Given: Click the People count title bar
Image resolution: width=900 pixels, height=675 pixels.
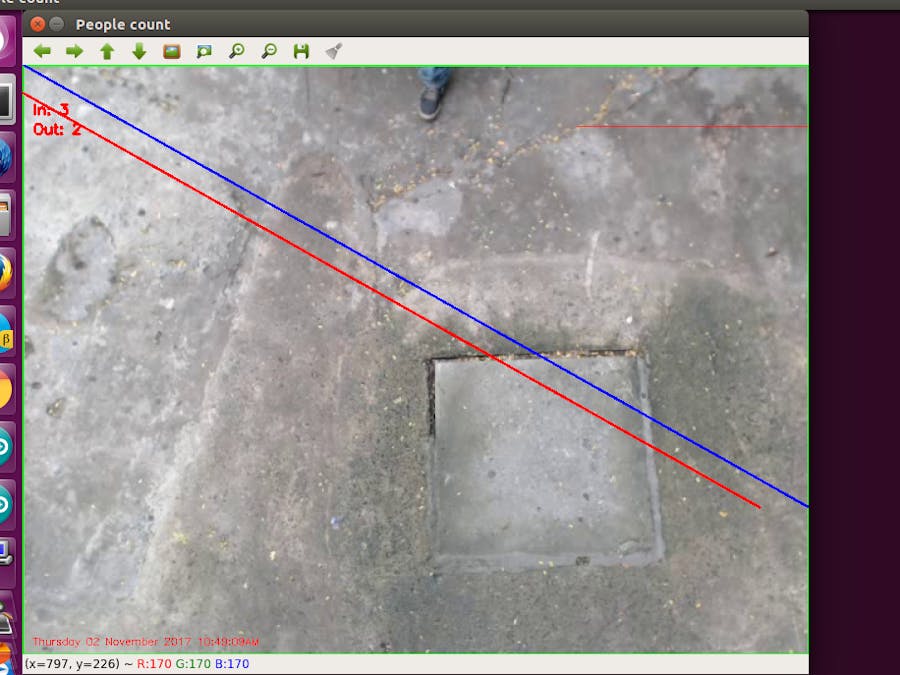Looking at the screenshot, I should pyautogui.click(x=120, y=24).
